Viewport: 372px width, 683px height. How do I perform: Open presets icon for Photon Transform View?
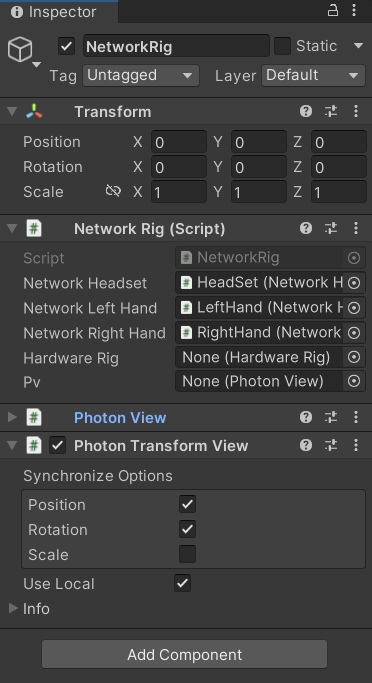pyautogui.click(x=331, y=445)
